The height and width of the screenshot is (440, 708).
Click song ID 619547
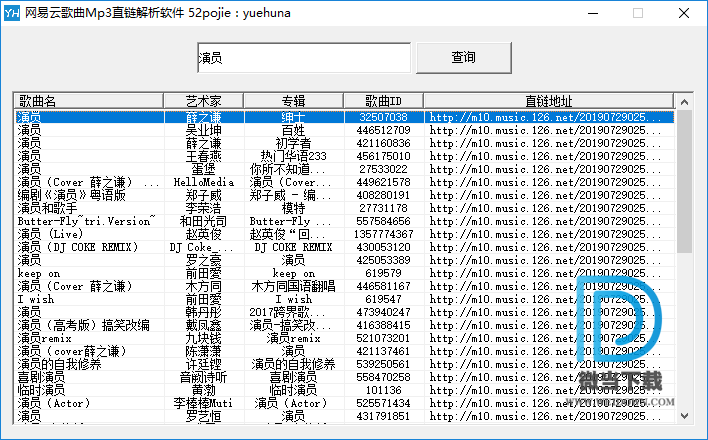tap(383, 300)
